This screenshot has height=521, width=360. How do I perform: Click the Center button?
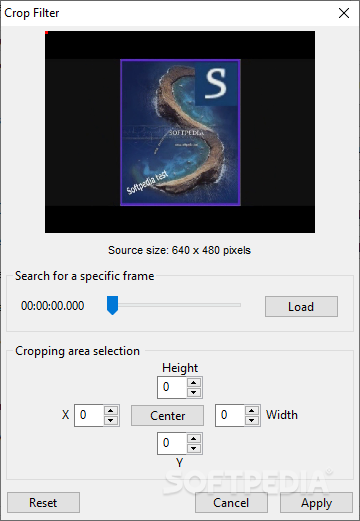click(x=167, y=416)
